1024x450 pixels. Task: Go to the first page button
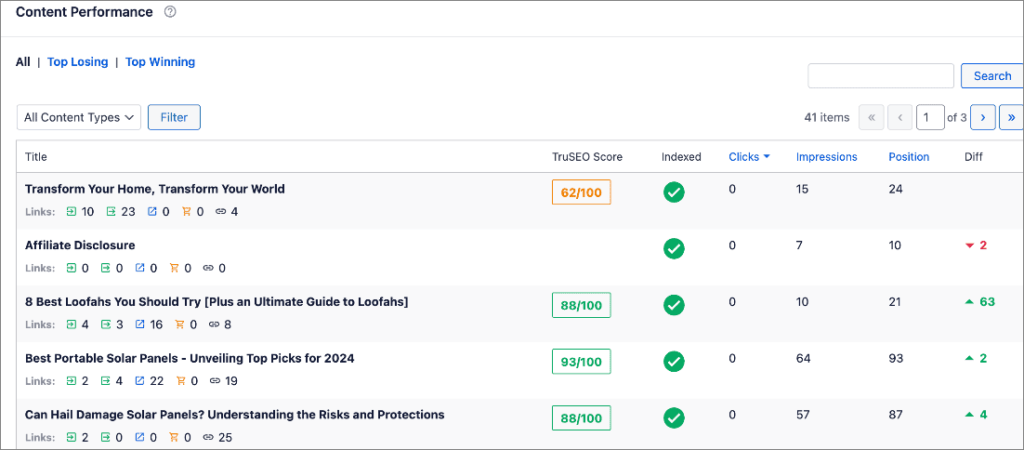[x=871, y=118]
